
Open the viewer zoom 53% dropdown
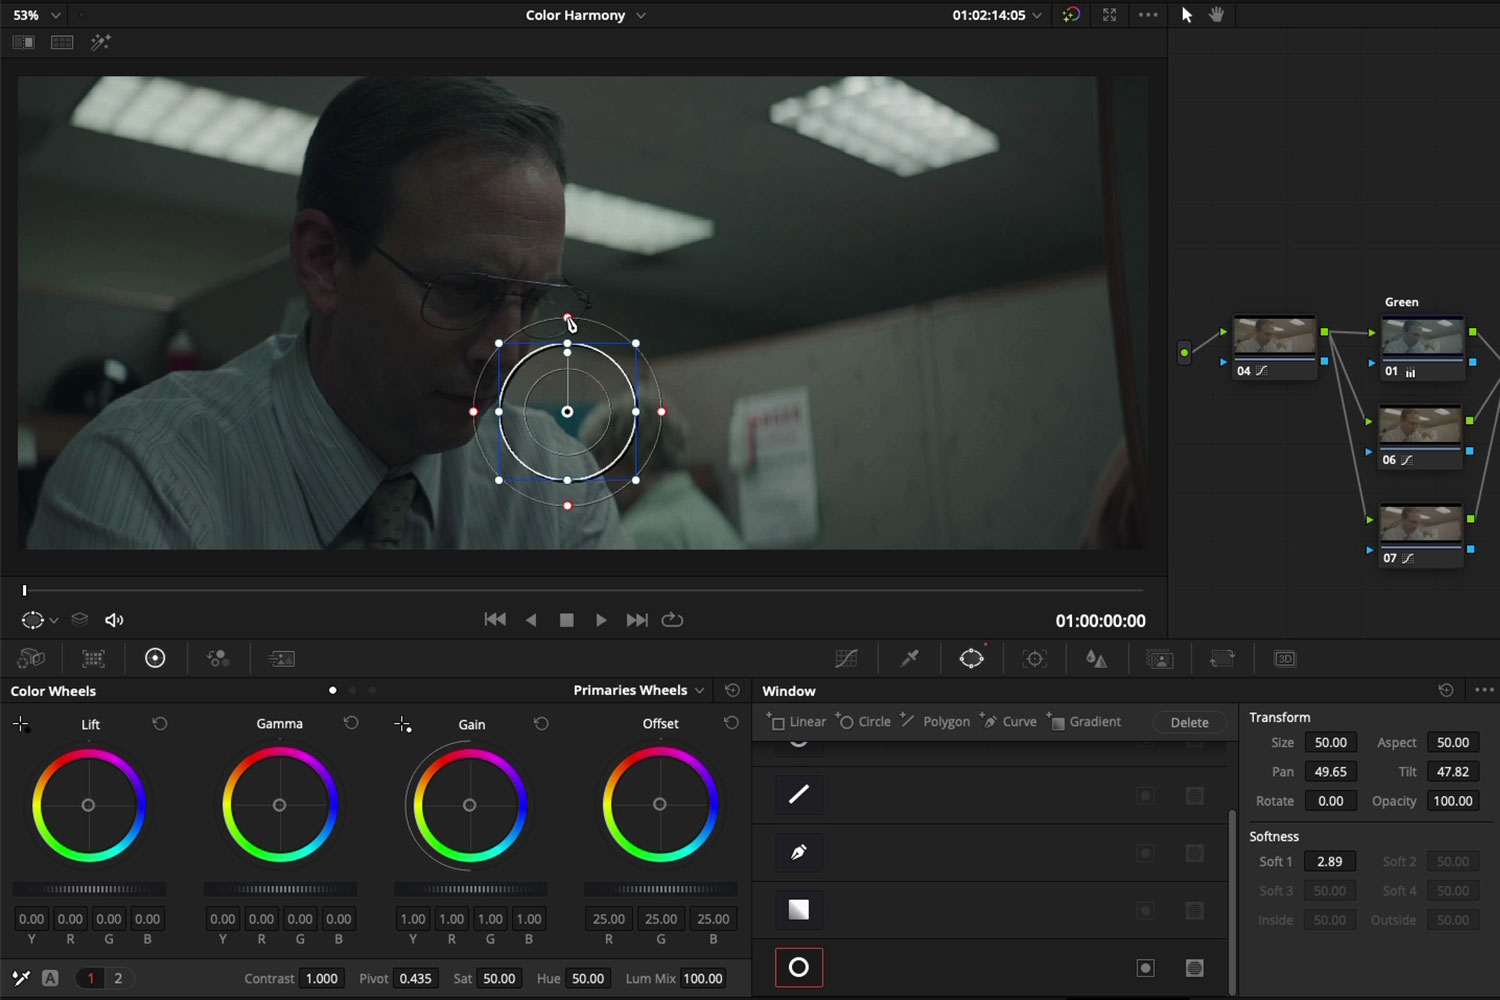35,15
